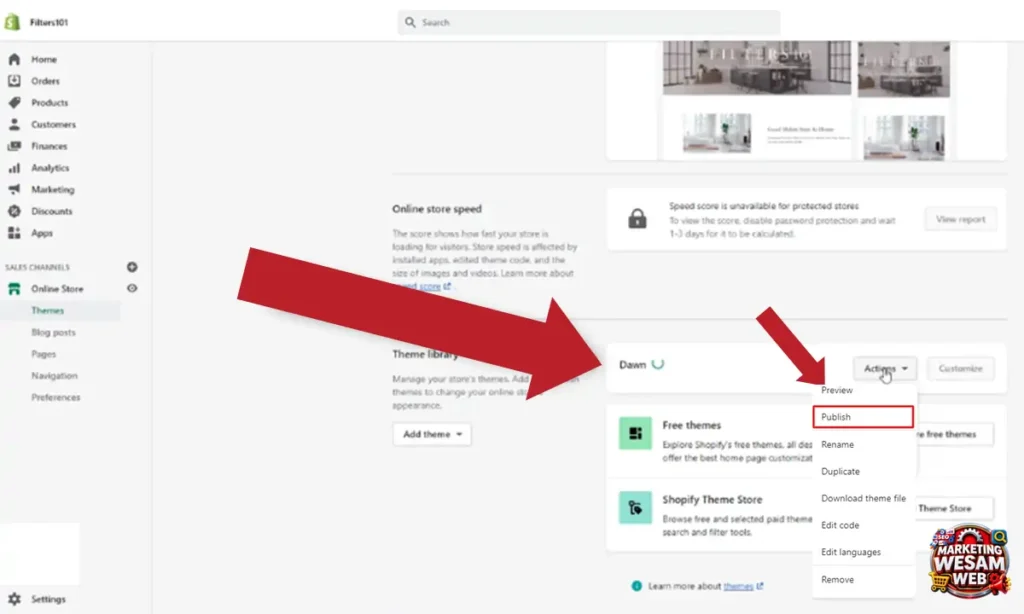1024x614 pixels.
Task: Click the Marketing megaphone icon
Action: point(14,189)
